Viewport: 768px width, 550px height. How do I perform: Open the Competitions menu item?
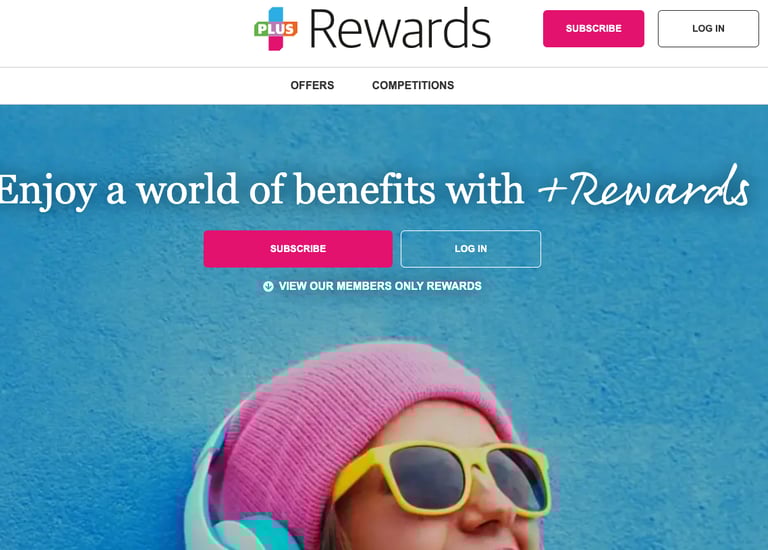coord(413,85)
